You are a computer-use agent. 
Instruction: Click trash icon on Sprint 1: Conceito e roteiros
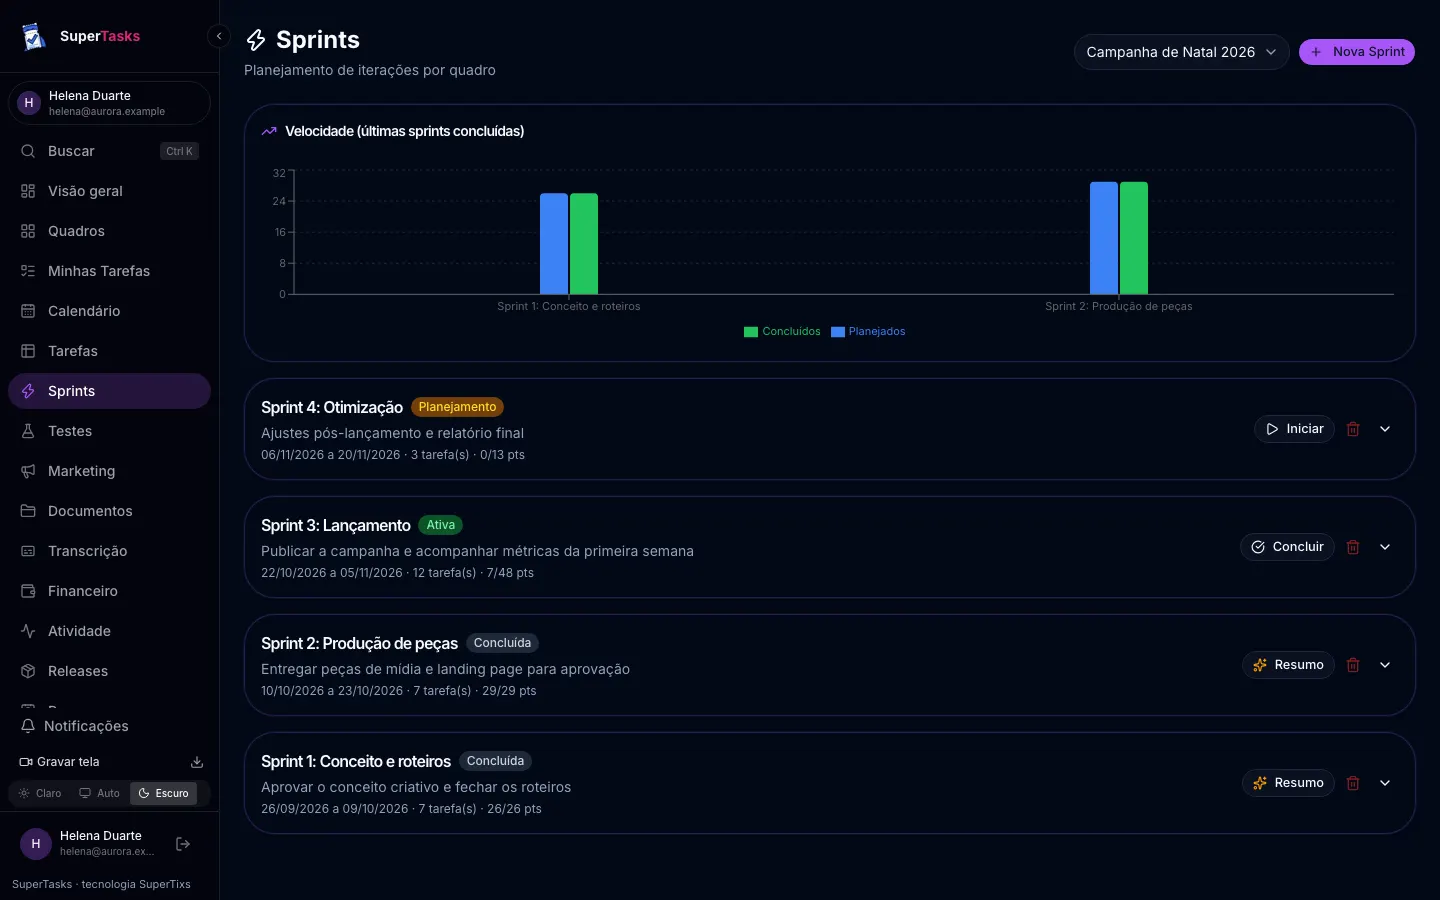pyautogui.click(x=1353, y=783)
